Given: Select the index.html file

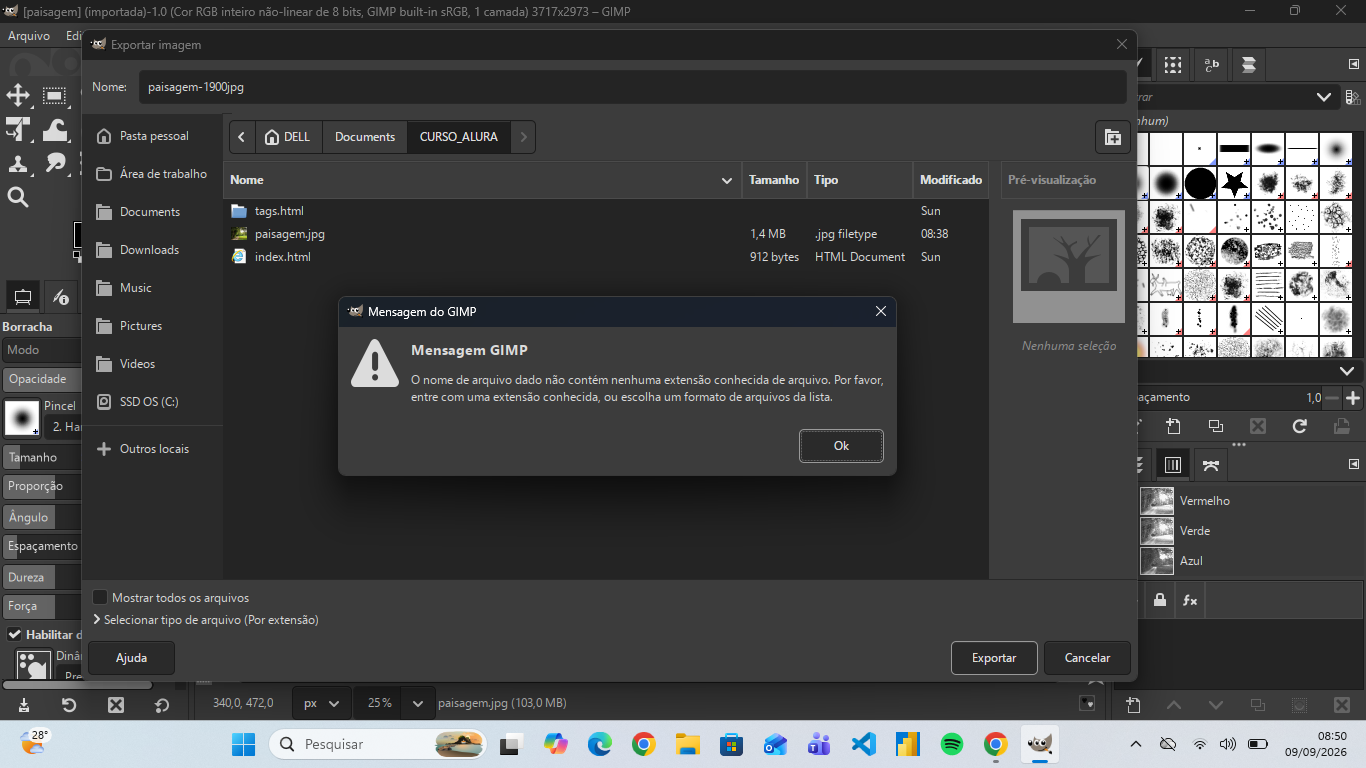Looking at the screenshot, I should click(606, 257).
